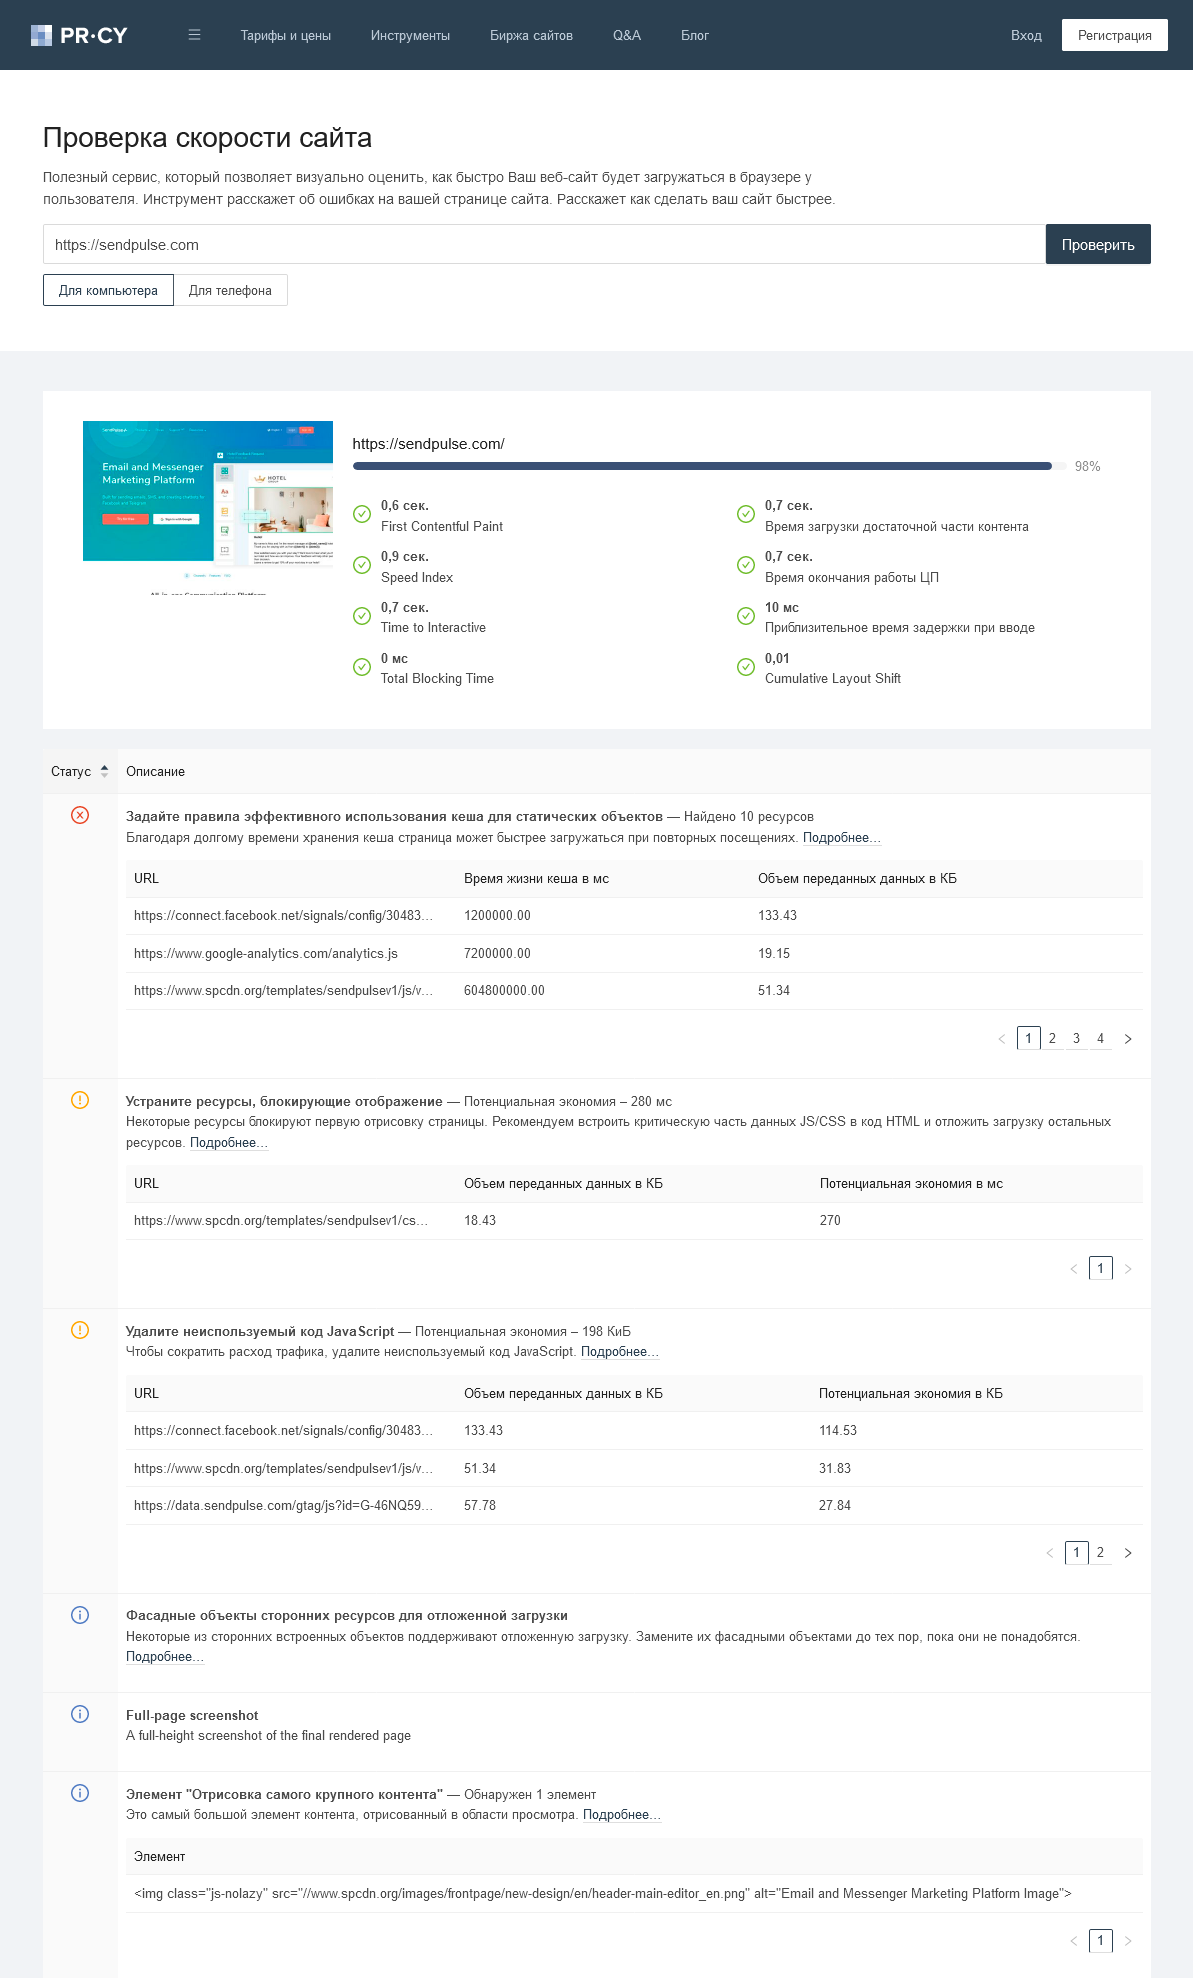The height and width of the screenshot is (1978, 1193).
Task: Open Подробнее link for unused JavaScript
Action: point(620,1352)
